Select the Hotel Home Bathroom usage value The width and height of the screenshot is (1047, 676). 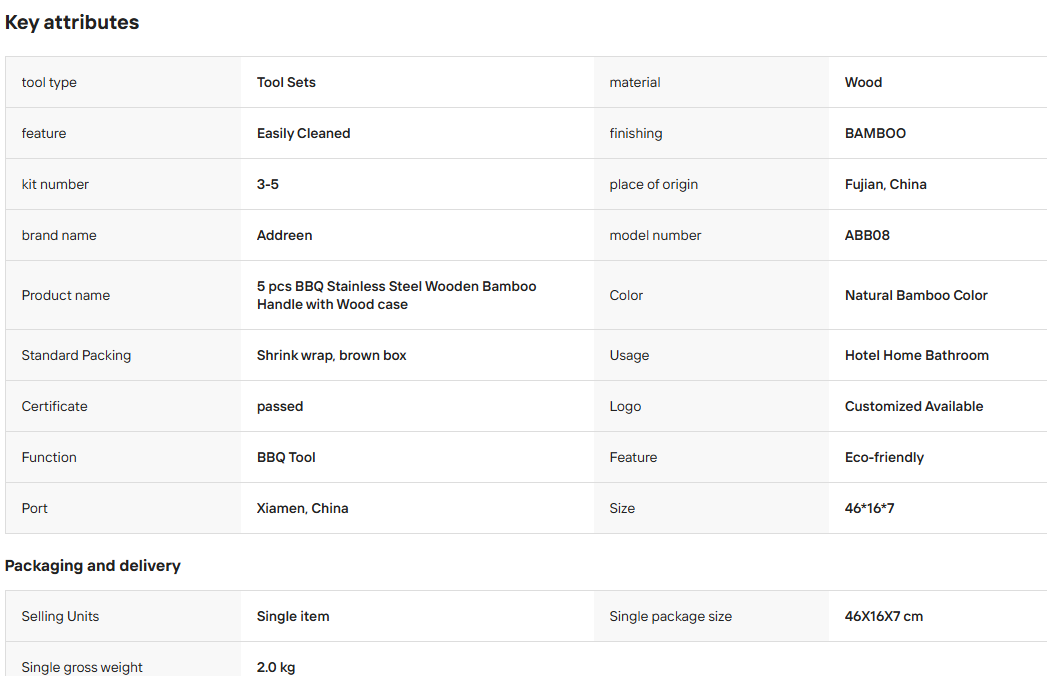click(x=917, y=355)
